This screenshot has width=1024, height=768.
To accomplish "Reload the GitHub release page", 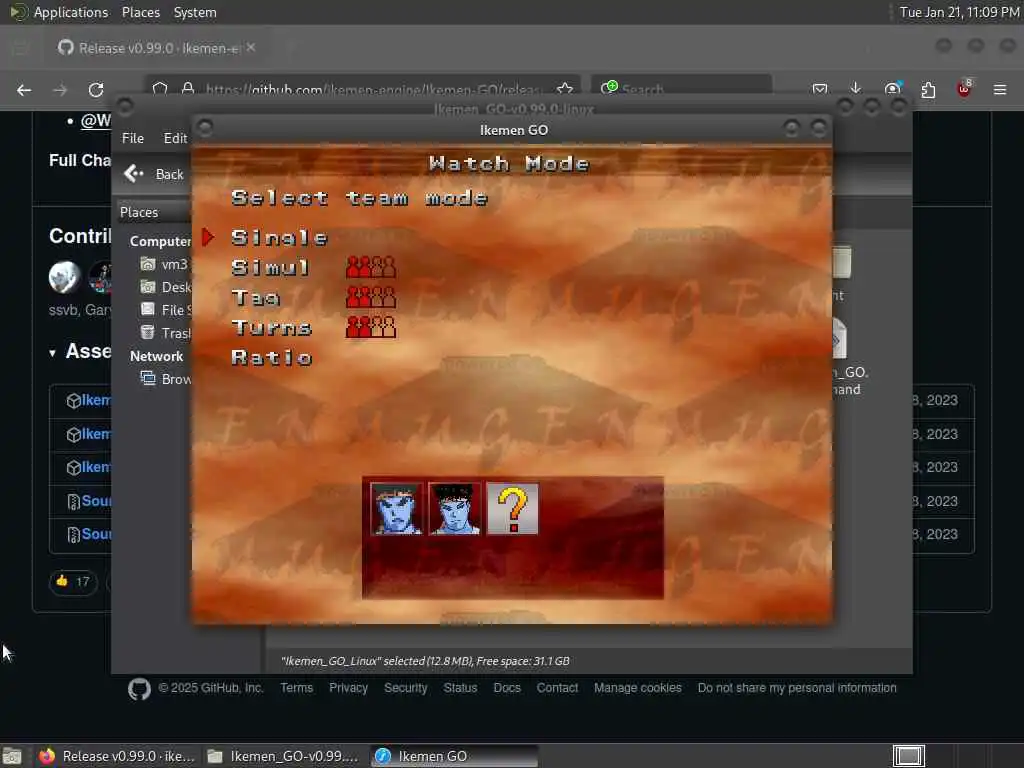I will tap(96, 90).
